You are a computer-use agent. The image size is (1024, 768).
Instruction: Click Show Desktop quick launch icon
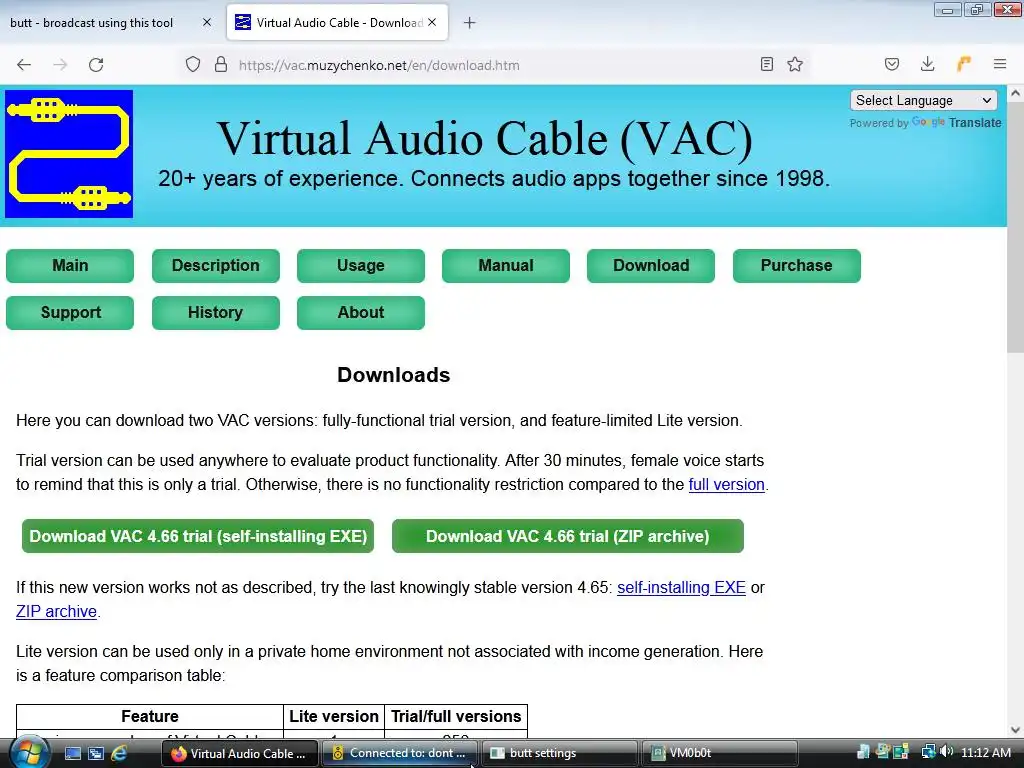(x=73, y=754)
